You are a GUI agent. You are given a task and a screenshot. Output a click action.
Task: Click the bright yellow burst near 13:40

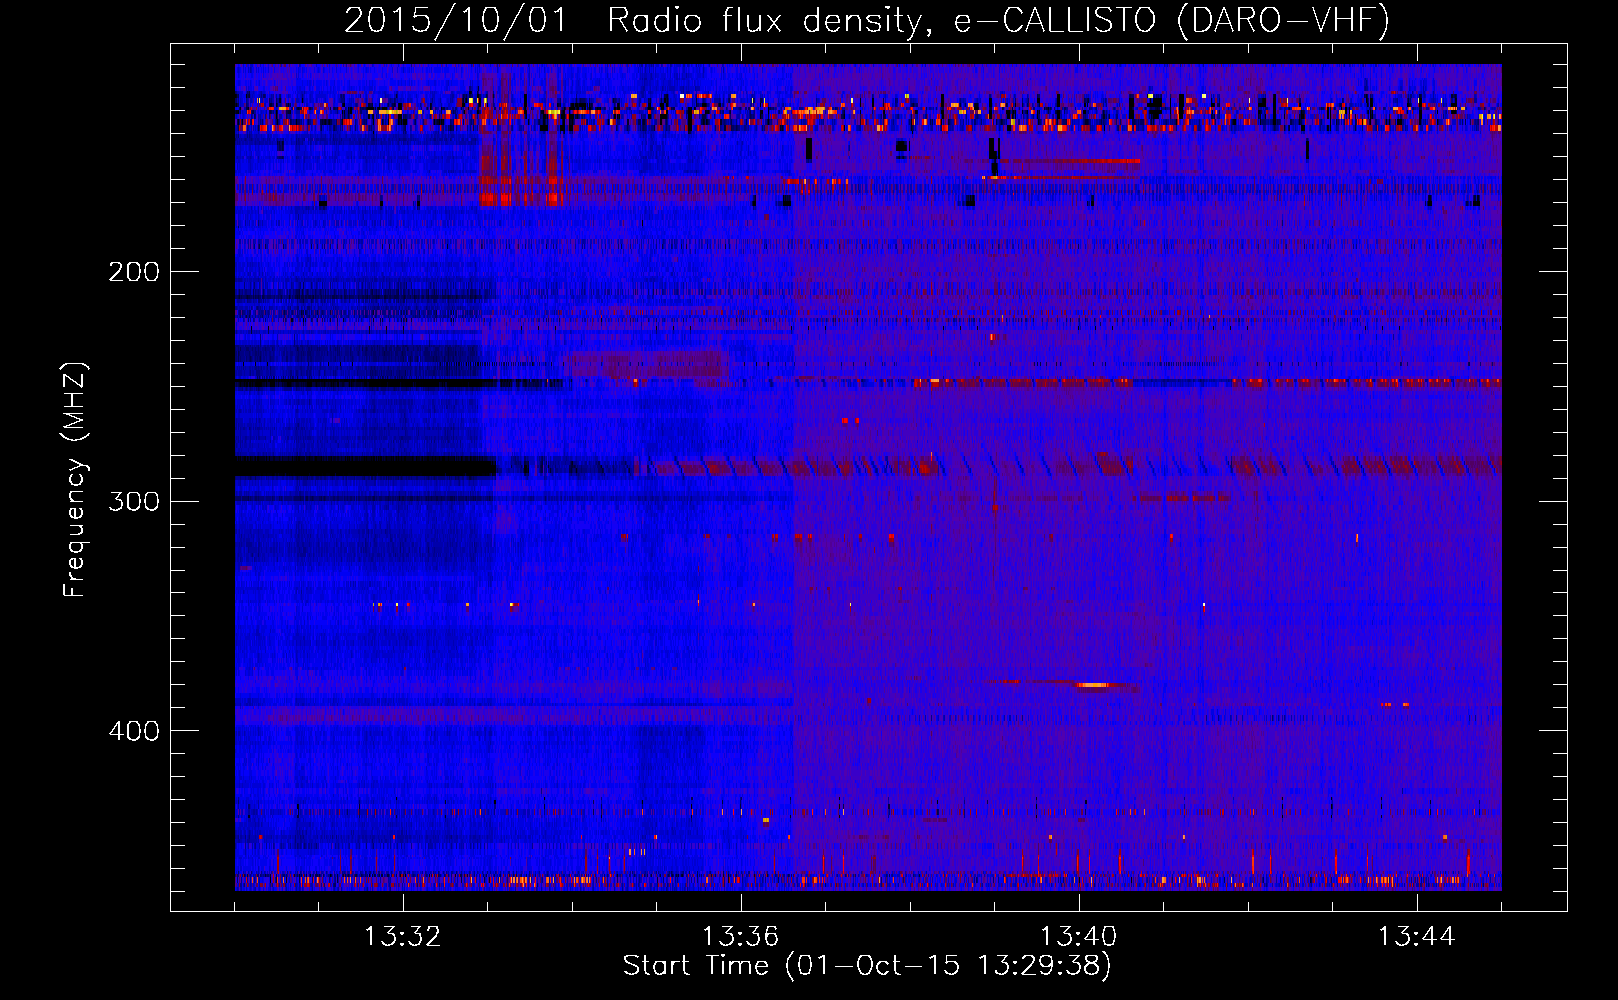click(1093, 685)
